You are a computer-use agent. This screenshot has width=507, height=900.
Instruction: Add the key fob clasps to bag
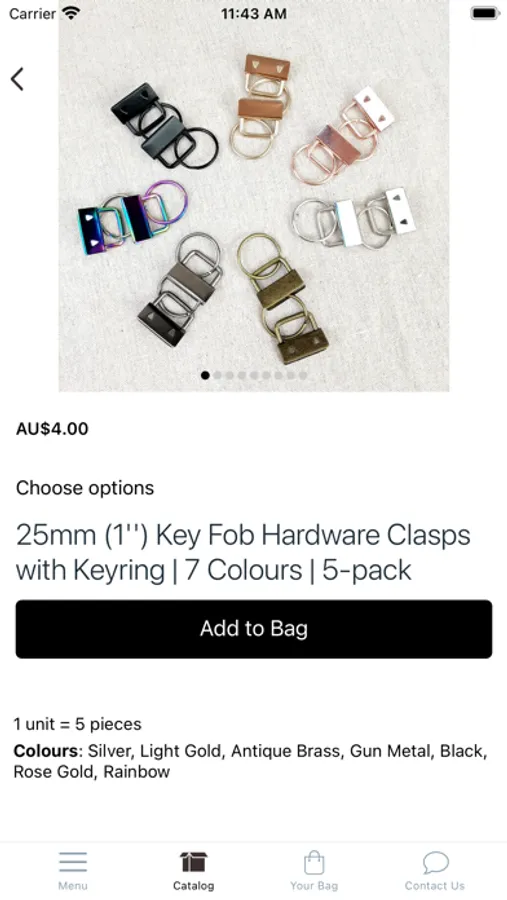[254, 629]
